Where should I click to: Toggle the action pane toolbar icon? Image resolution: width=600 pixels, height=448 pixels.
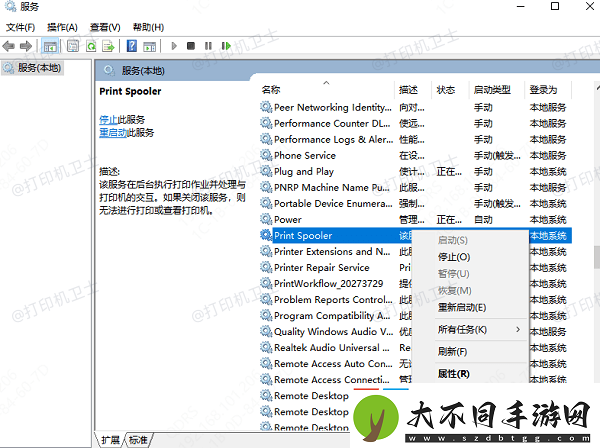(x=150, y=46)
